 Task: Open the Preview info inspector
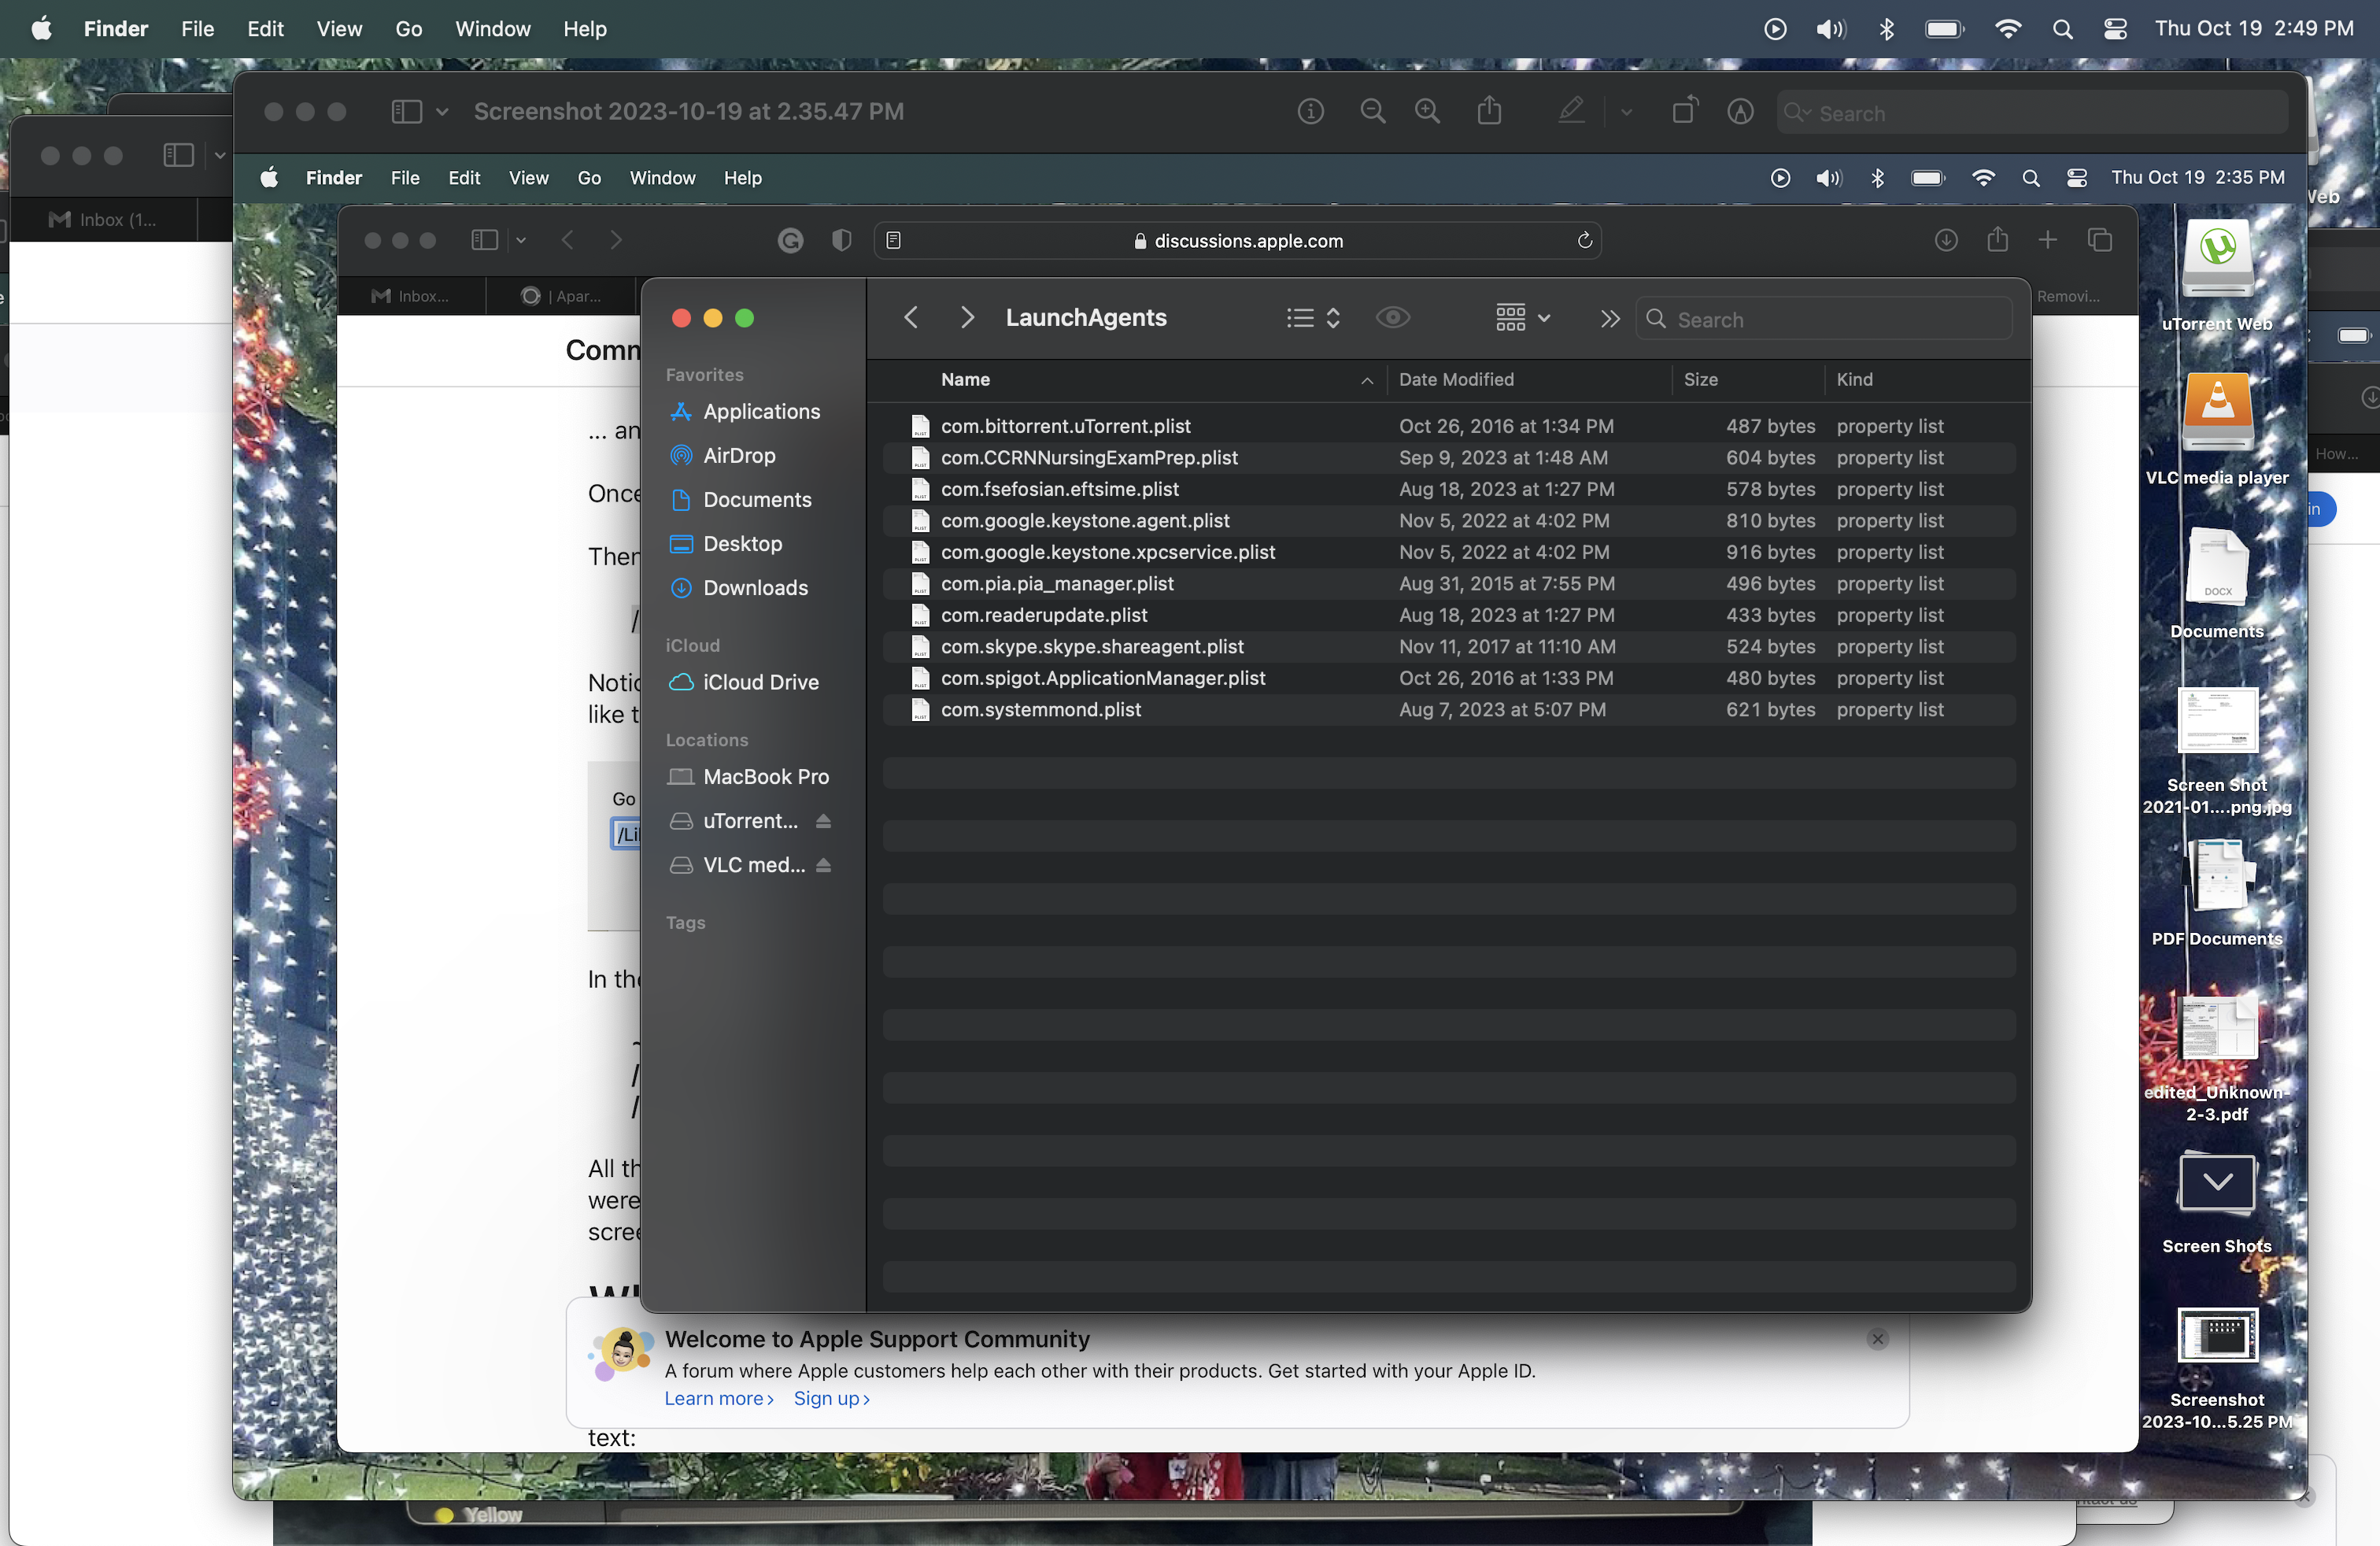(1310, 111)
